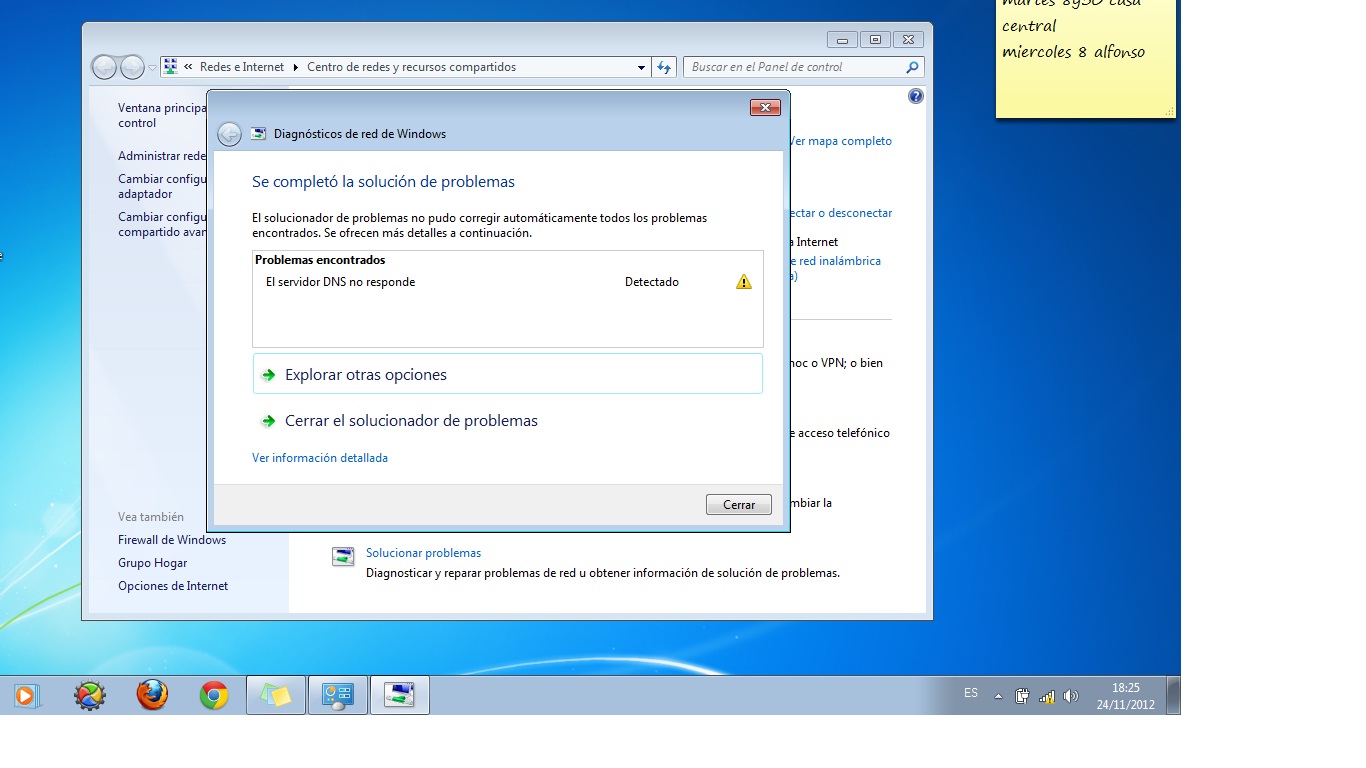Open the ES language selector
Viewport: 1366px width, 768px height.
pos(970,693)
